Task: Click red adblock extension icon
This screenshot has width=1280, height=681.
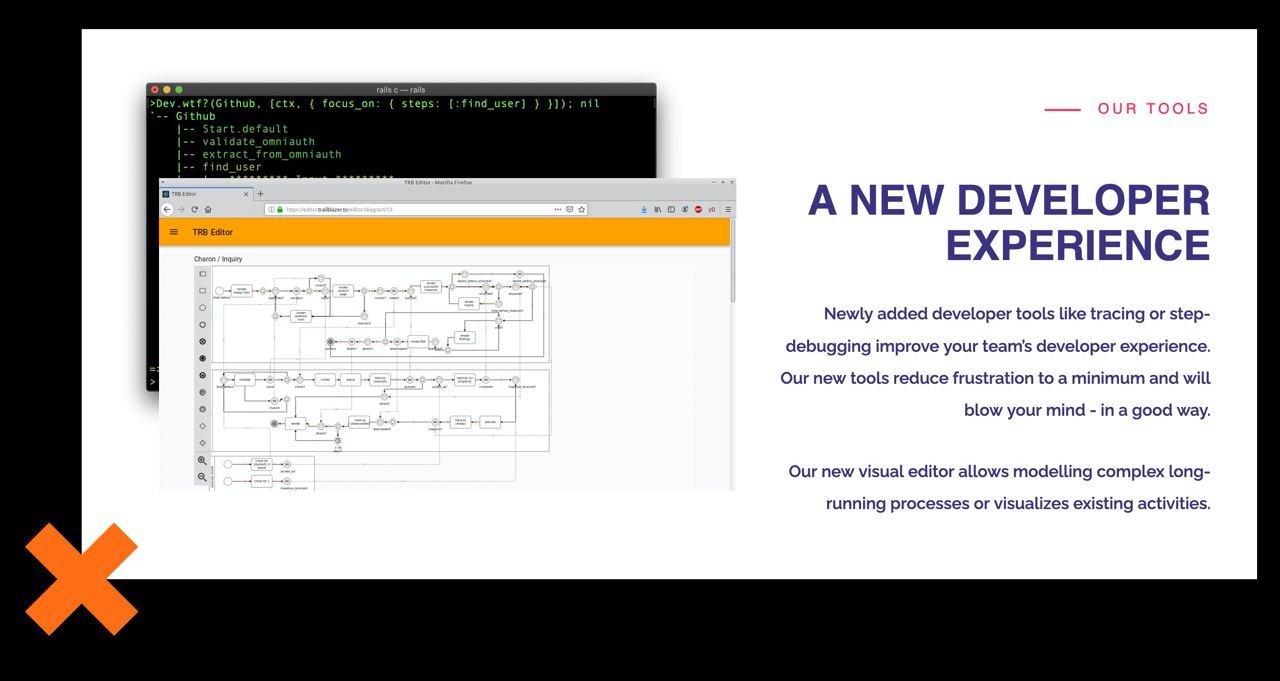Action: 698,209
